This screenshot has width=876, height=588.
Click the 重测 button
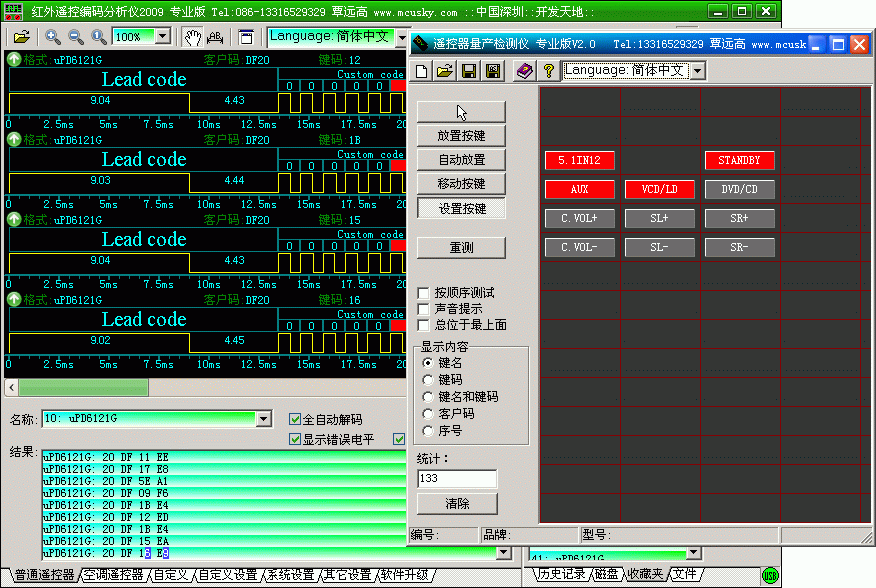point(461,247)
